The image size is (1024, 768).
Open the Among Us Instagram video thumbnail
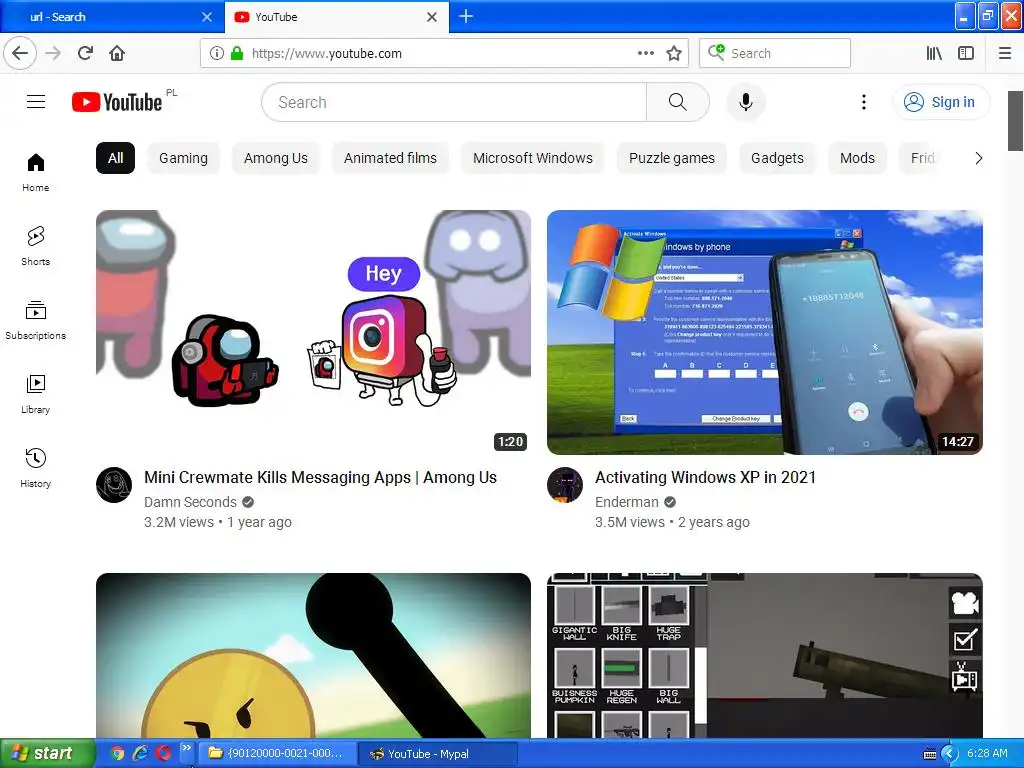313,332
